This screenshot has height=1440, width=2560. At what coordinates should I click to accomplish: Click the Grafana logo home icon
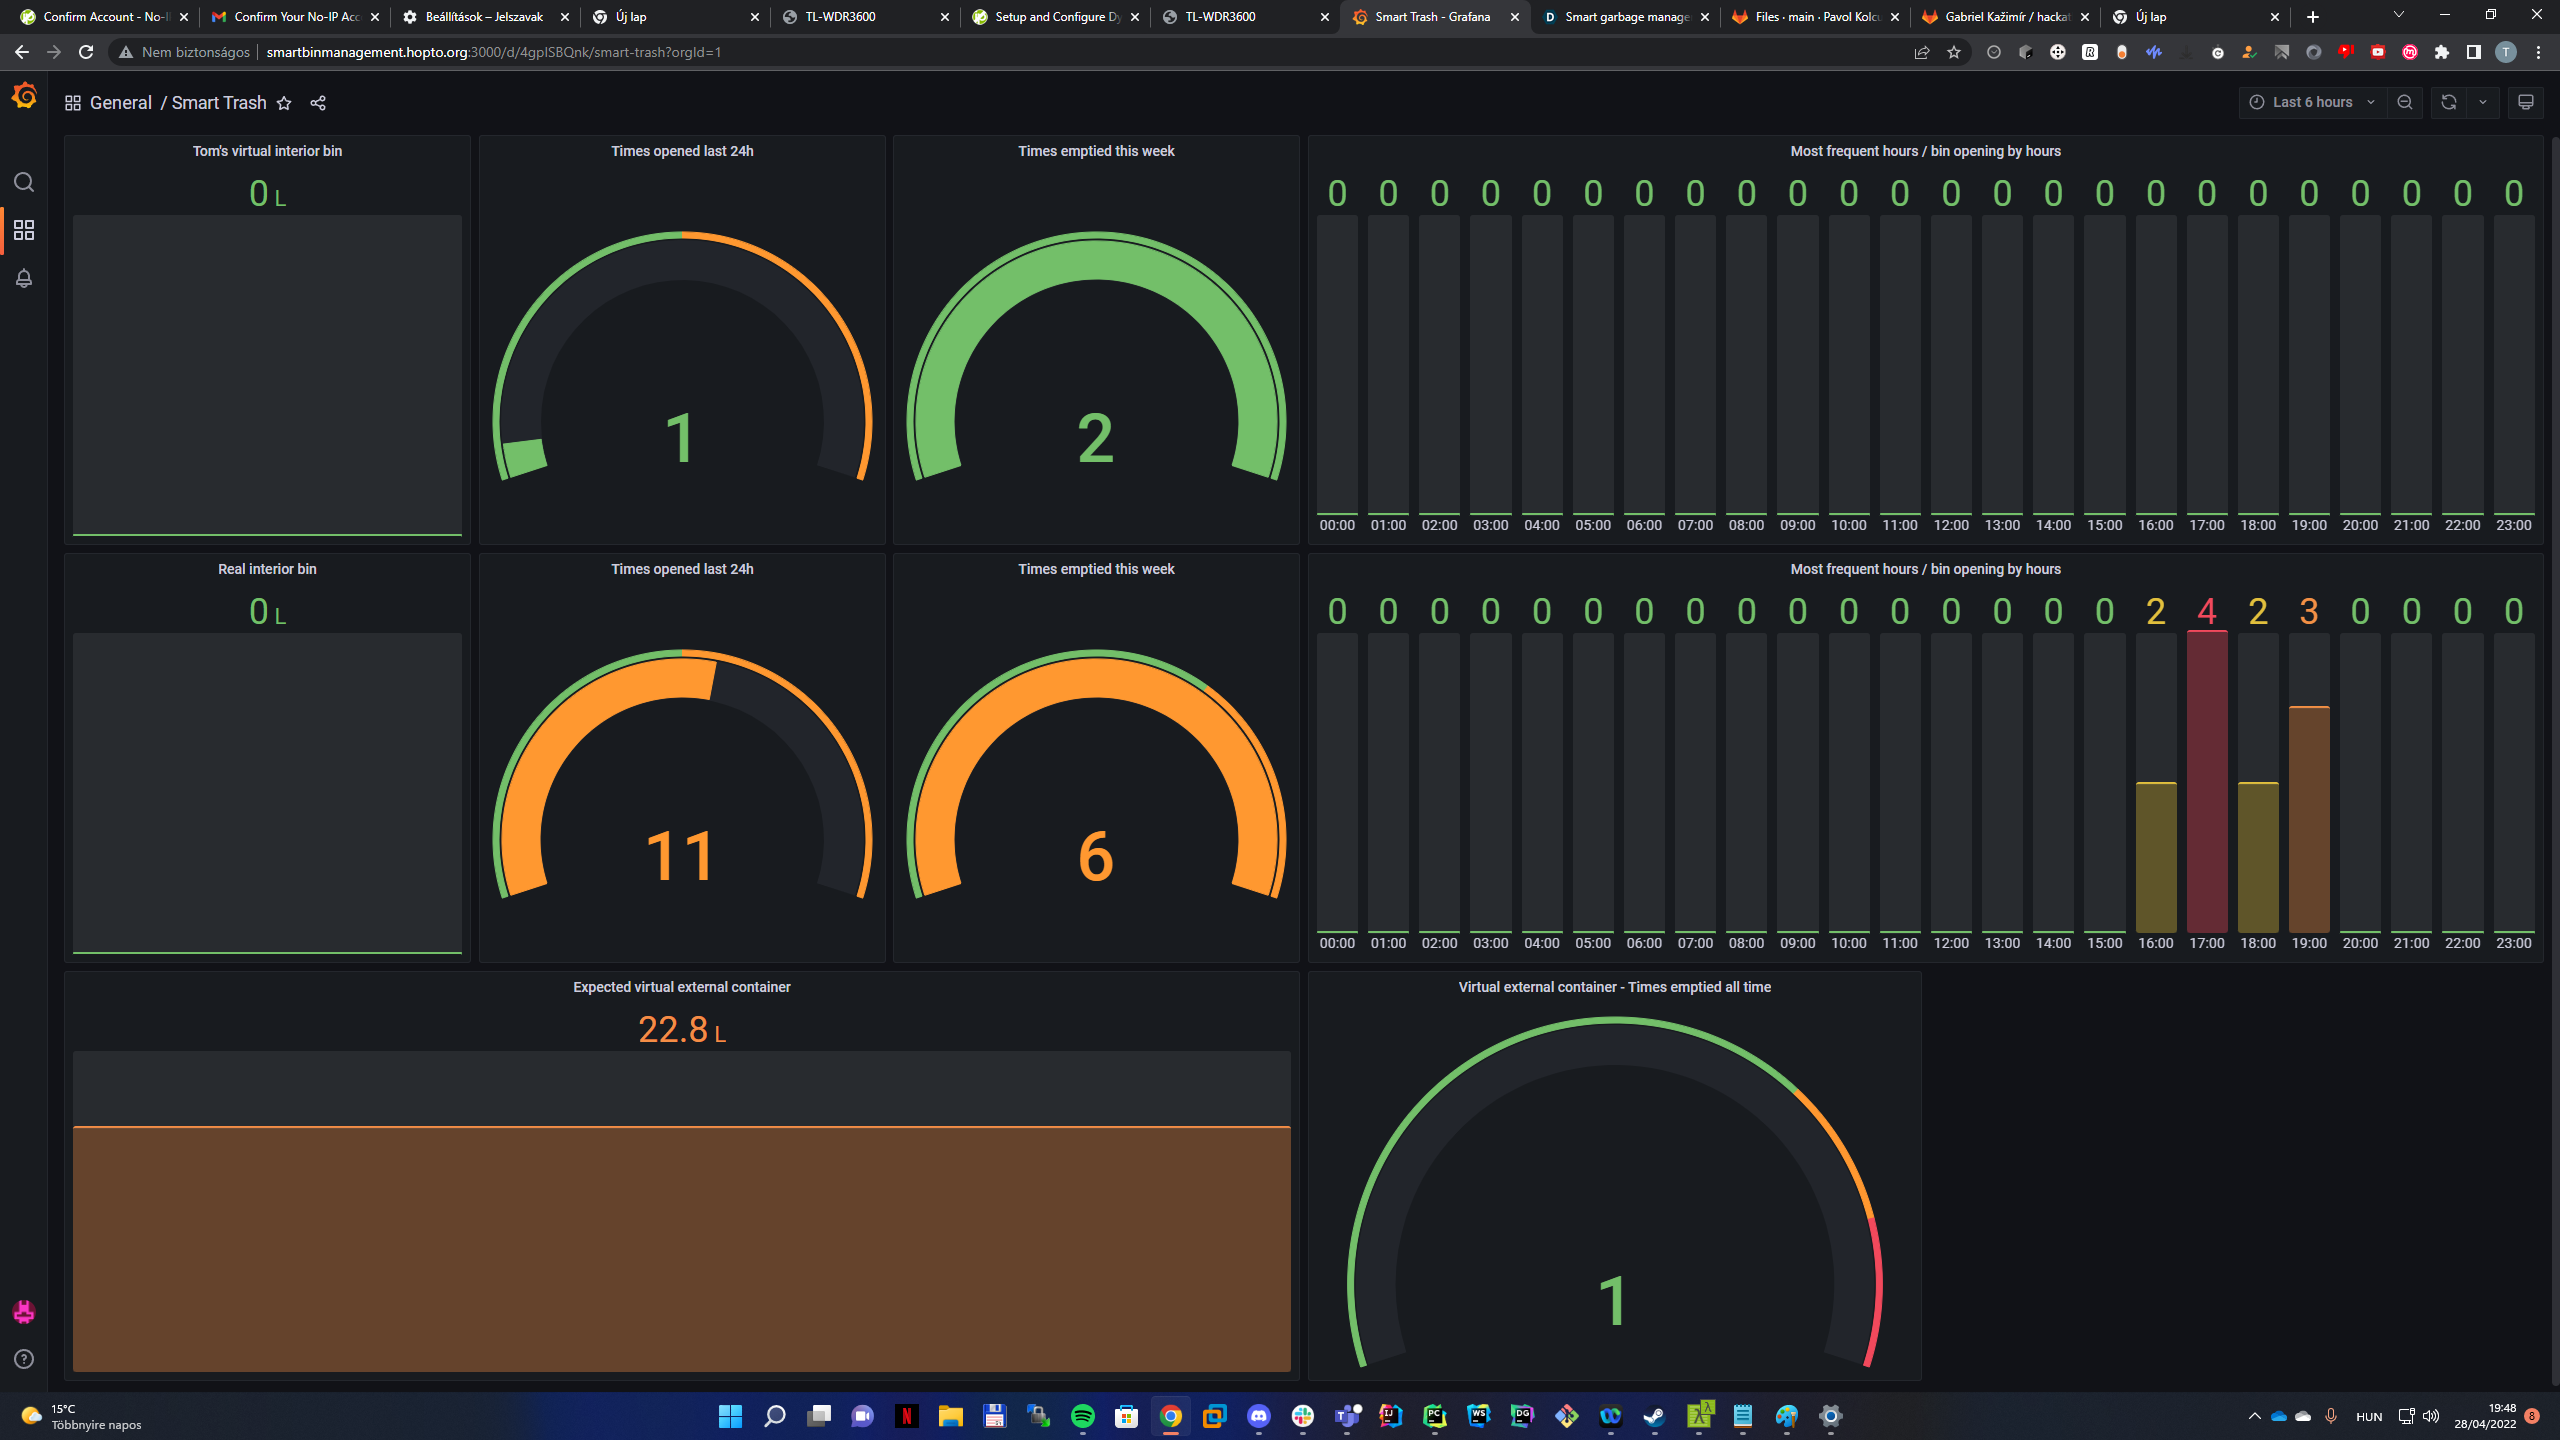[24, 96]
